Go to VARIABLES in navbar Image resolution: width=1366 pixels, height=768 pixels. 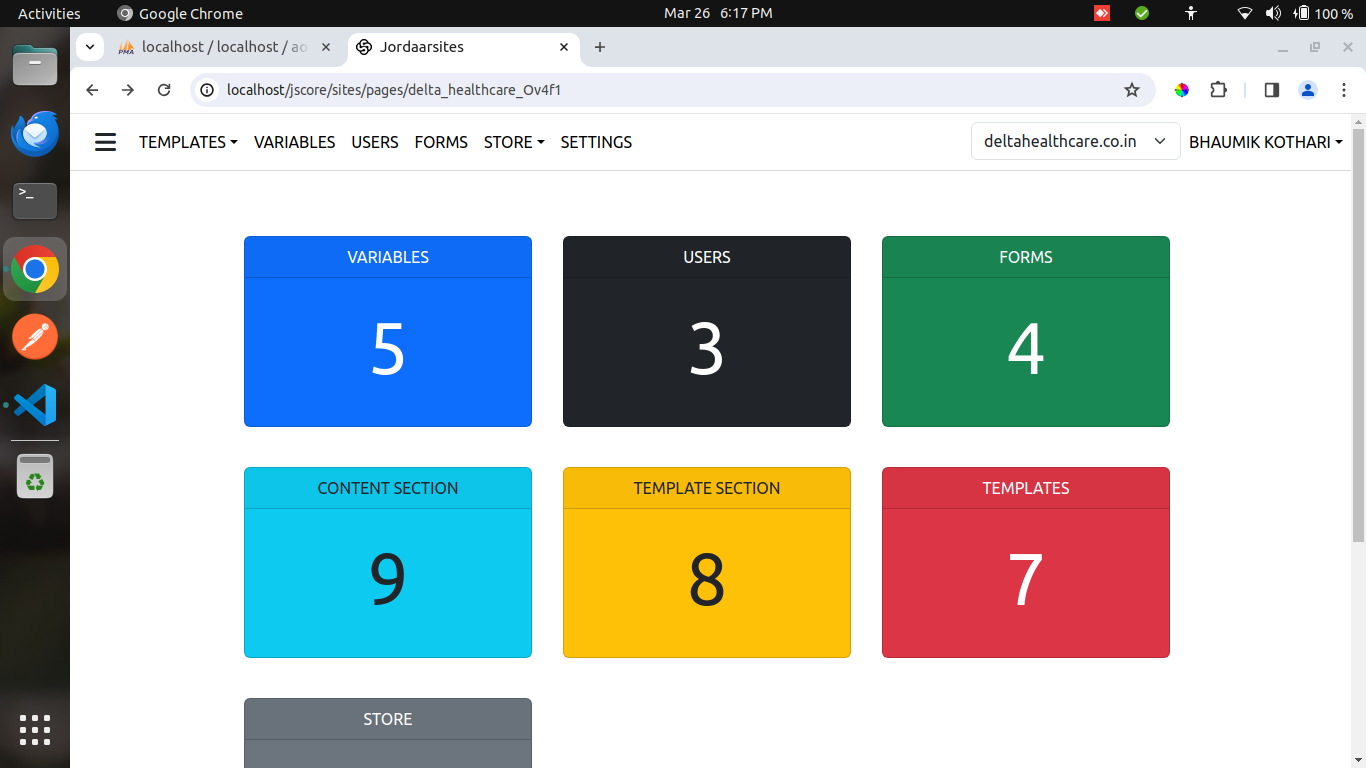pos(294,142)
